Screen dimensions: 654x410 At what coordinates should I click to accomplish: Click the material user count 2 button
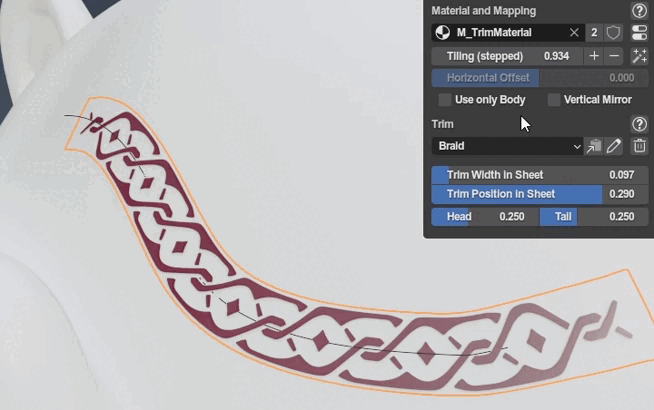(594, 33)
